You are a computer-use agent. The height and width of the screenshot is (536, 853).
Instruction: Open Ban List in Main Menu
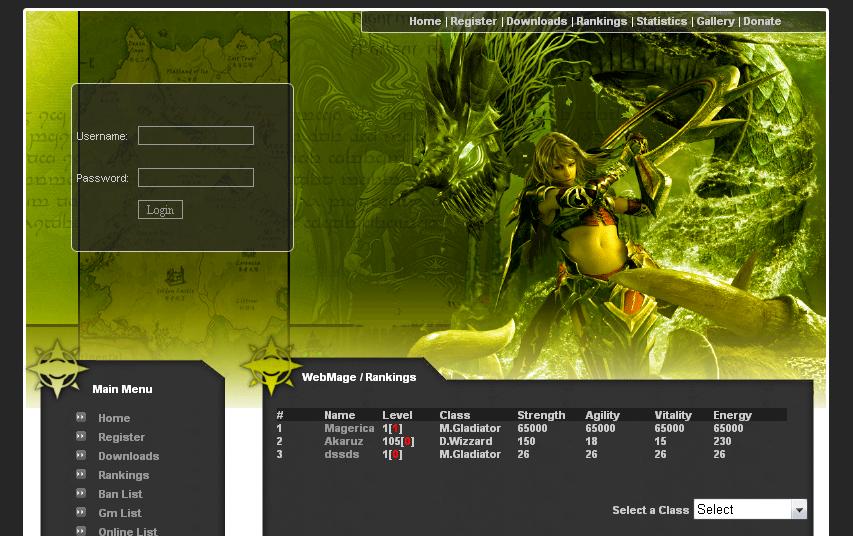coord(120,494)
